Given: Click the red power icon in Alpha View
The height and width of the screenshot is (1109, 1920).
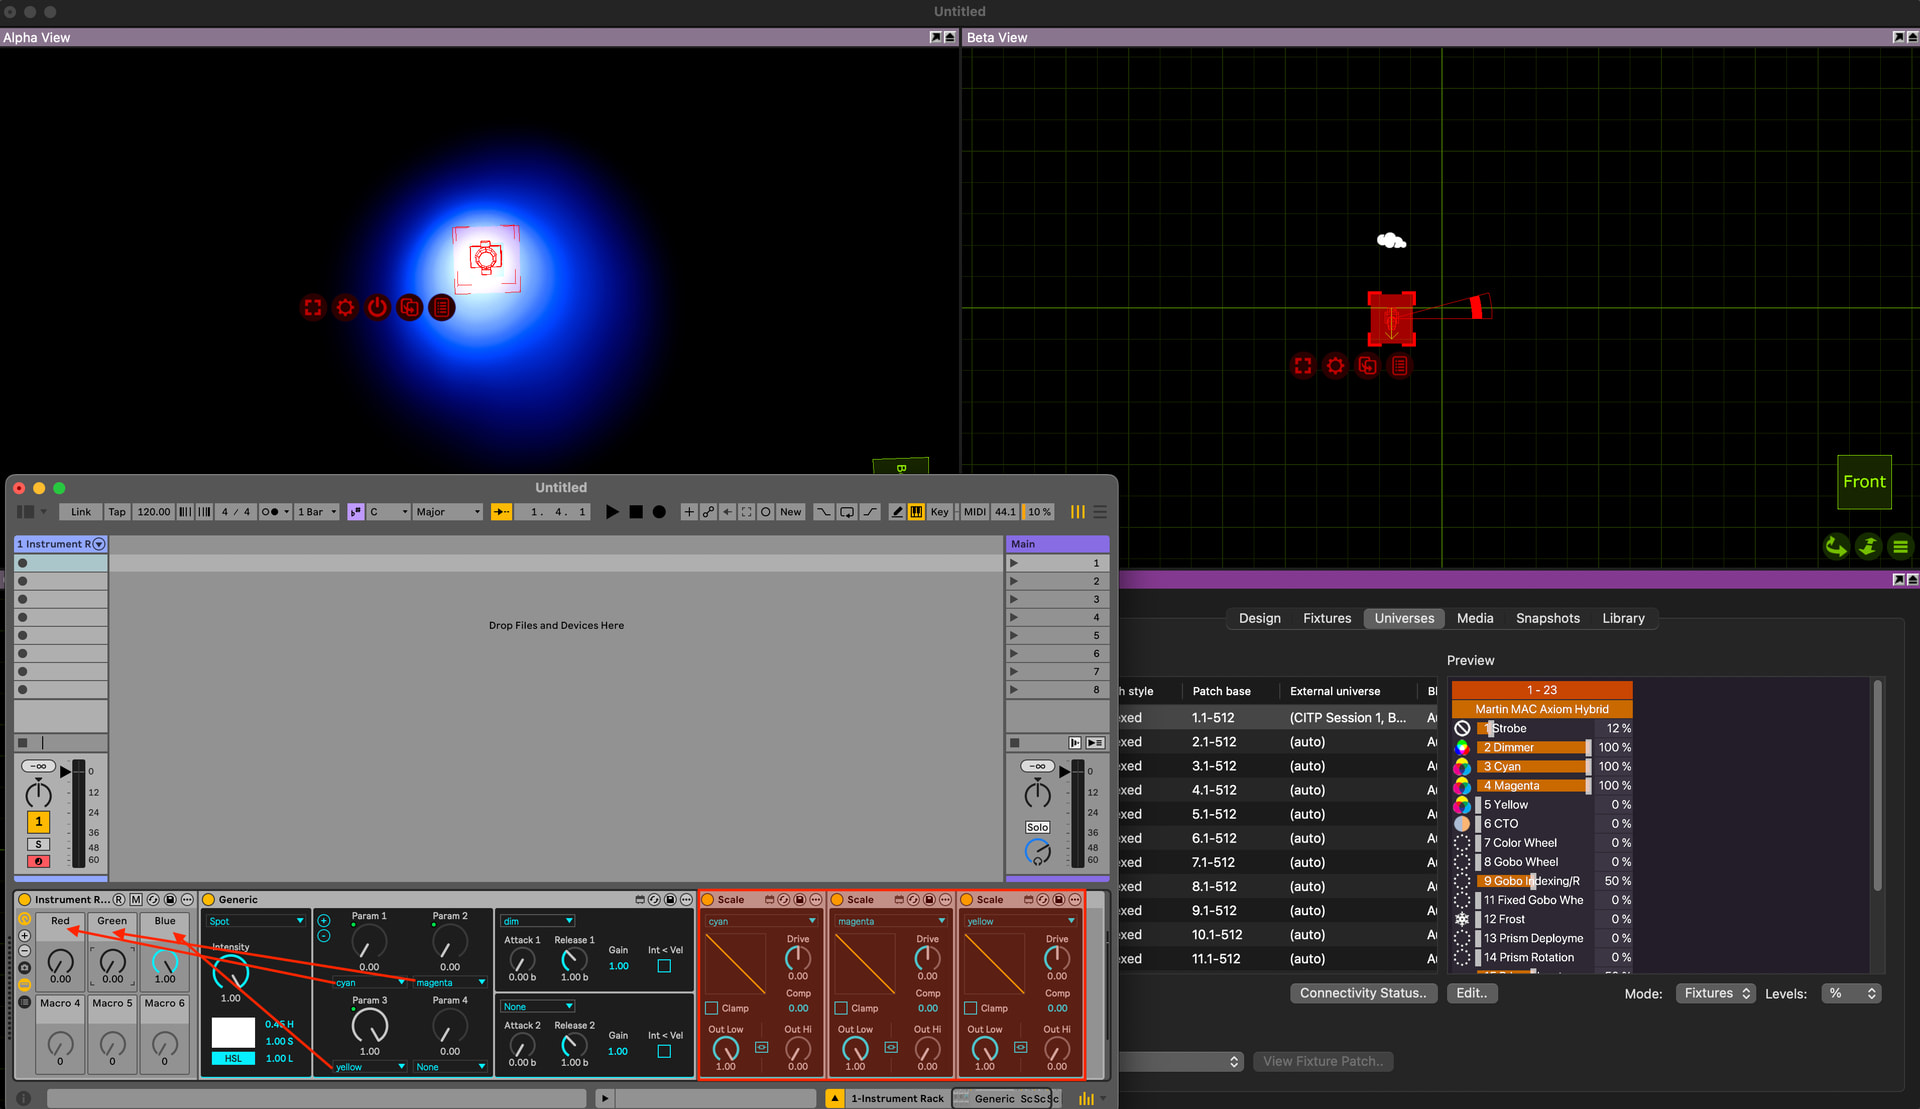Looking at the screenshot, I should click(x=377, y=308).
